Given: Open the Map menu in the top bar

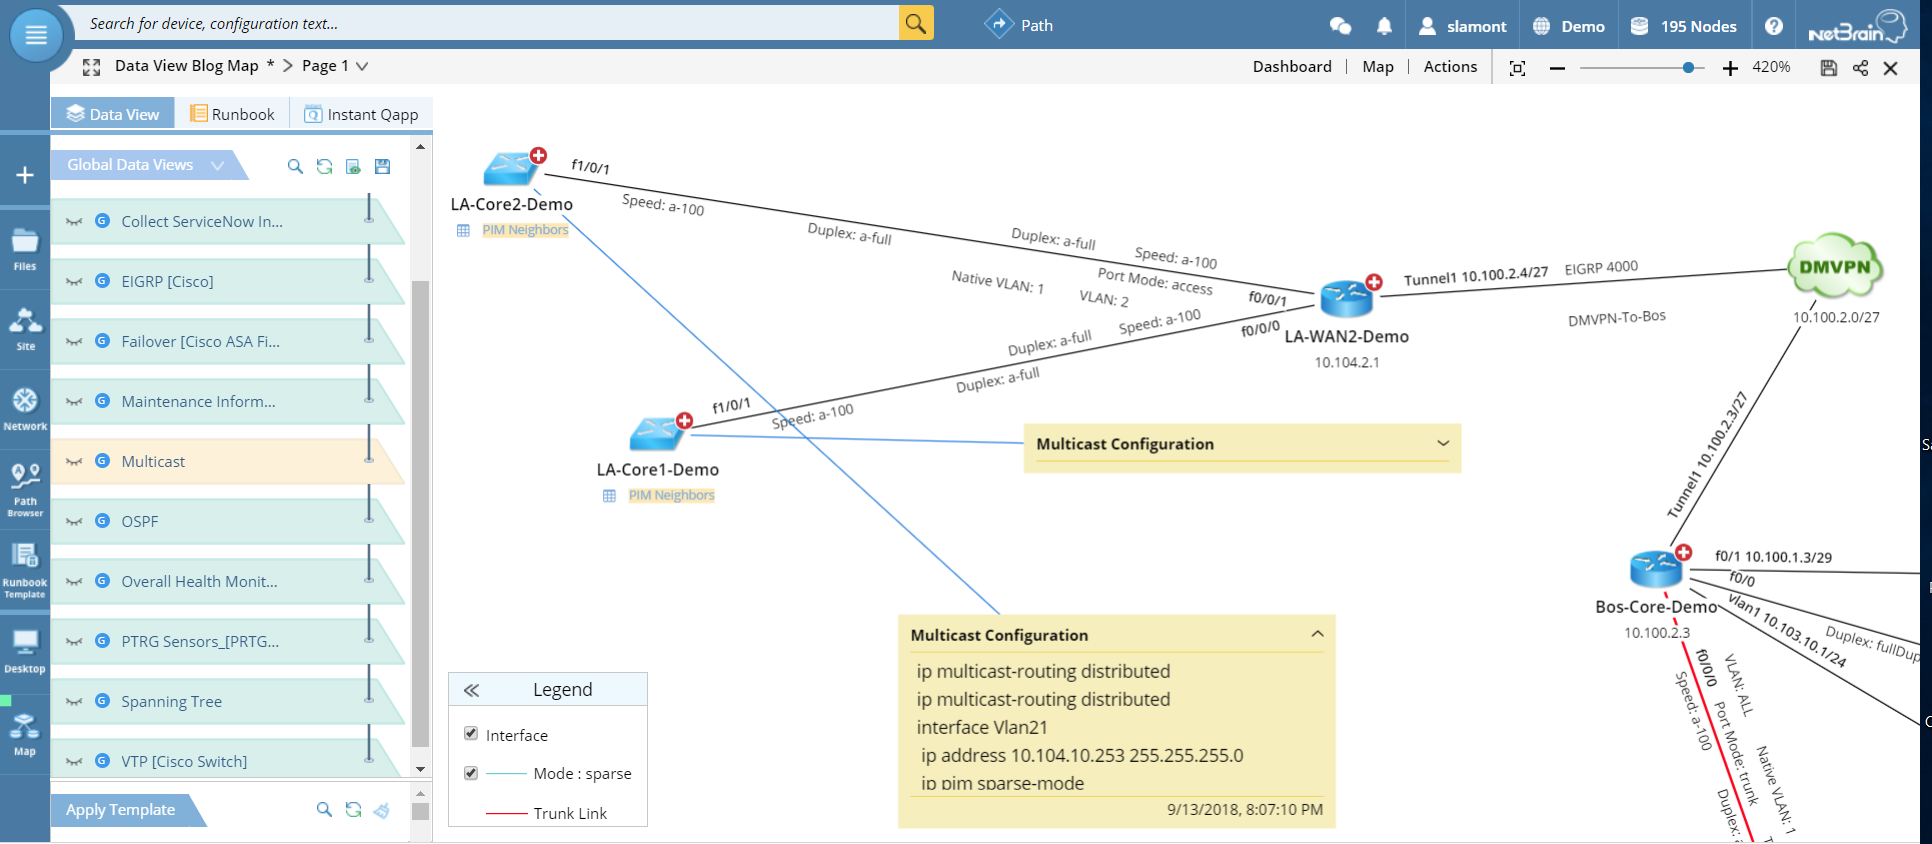Looking at the screenshot, I should point(1378,66).
